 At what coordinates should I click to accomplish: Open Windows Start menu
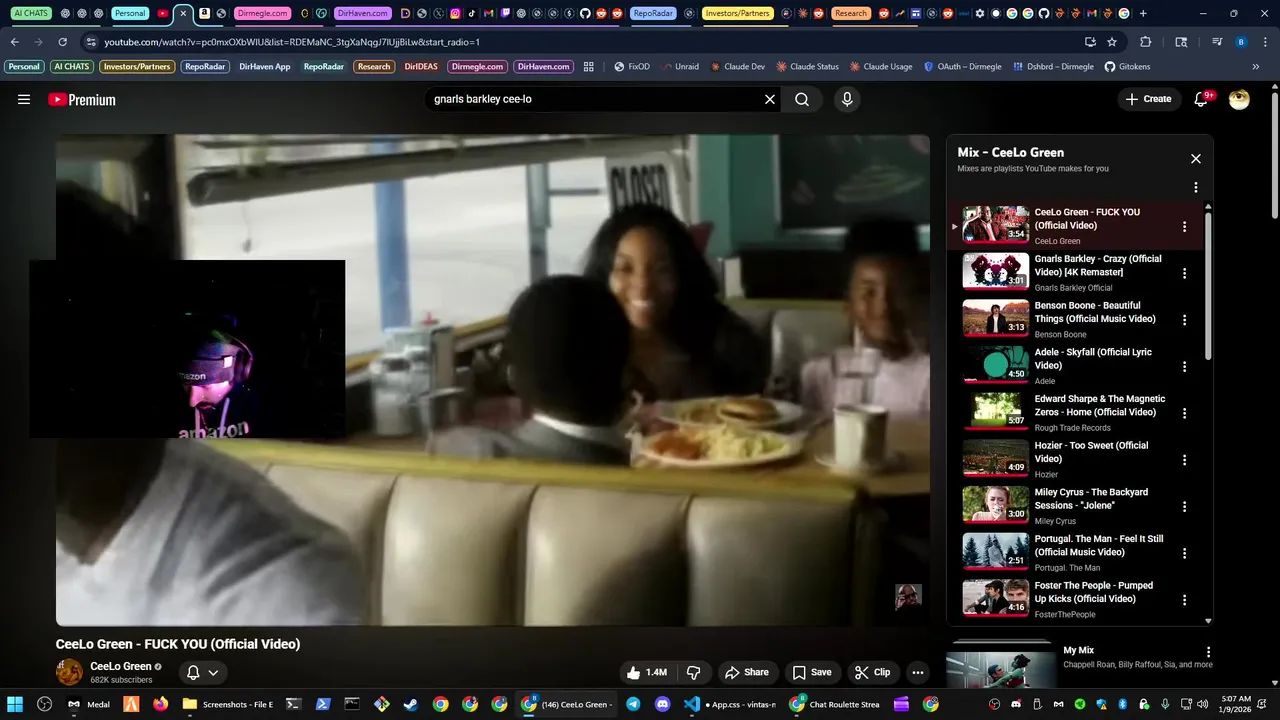[x=15, y=704]
